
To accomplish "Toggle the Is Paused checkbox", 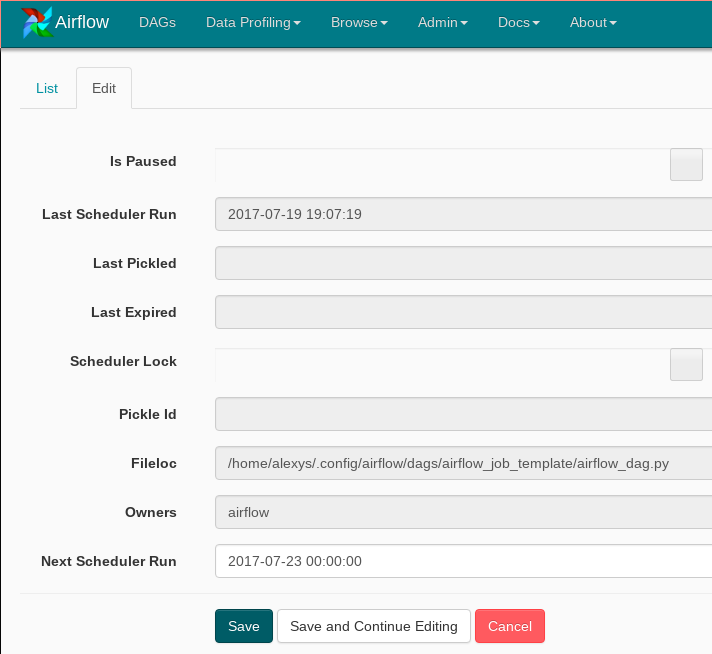I will pos(686,164).
